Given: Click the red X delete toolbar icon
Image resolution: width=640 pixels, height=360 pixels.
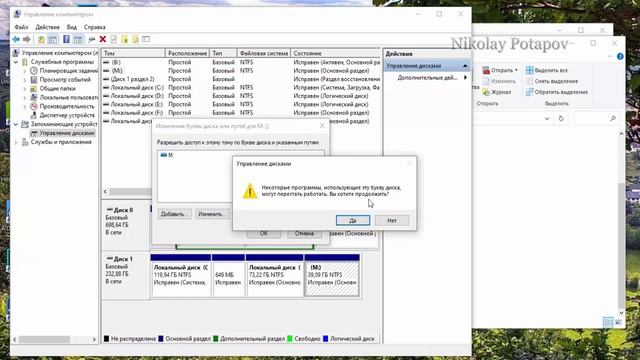Looking at the screenshot, I should click(x=103, y=39).
